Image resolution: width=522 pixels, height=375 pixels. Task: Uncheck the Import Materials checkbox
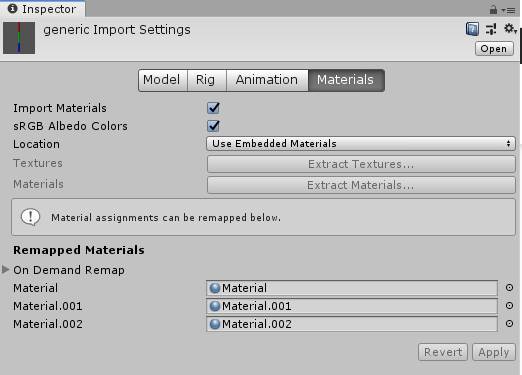tap(213, 108)
